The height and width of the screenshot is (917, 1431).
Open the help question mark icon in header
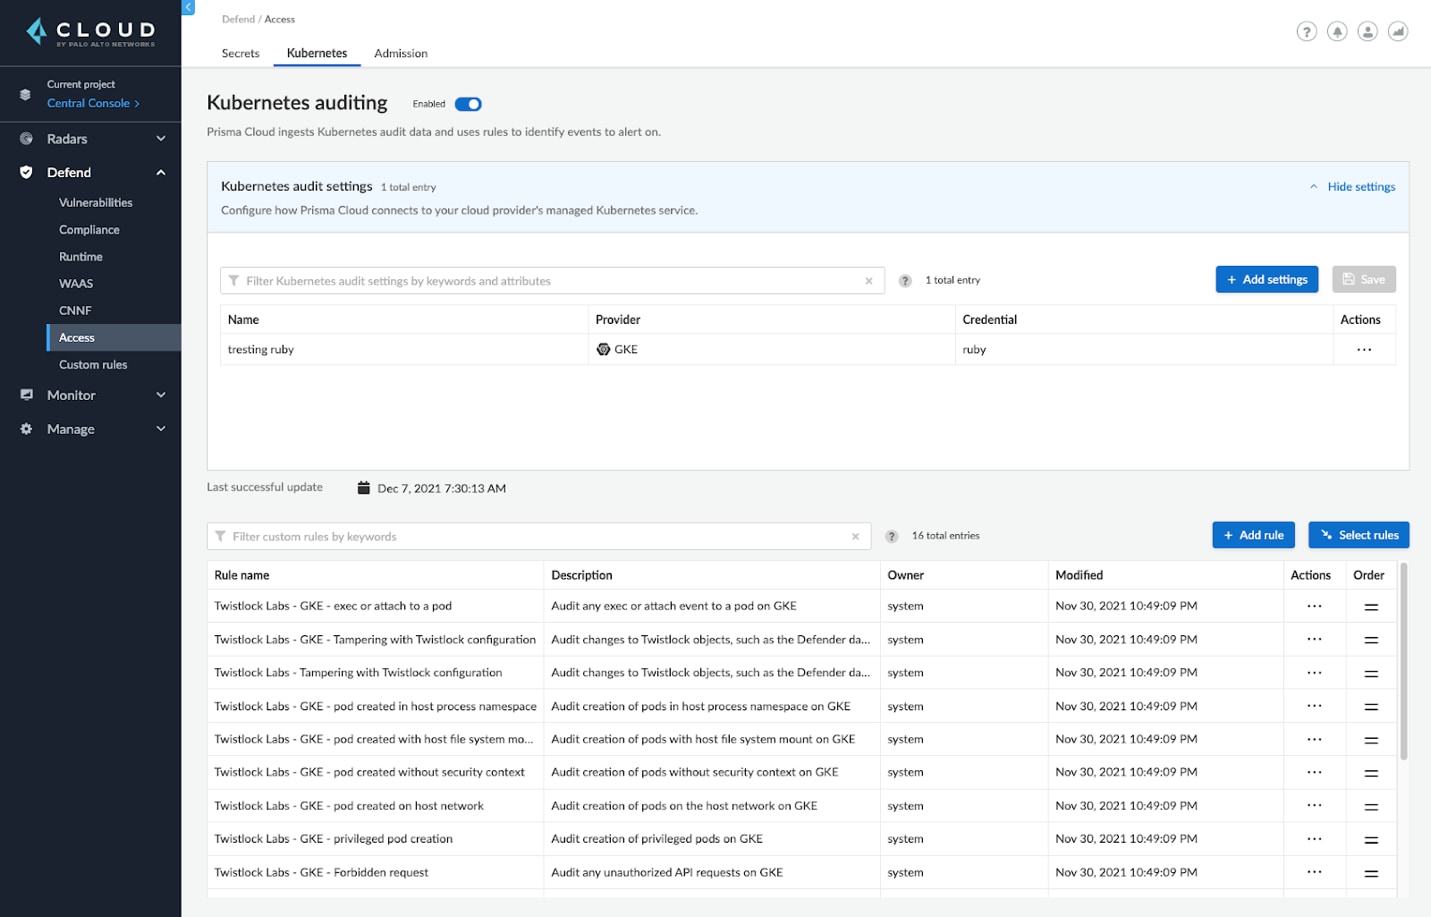1306,31
